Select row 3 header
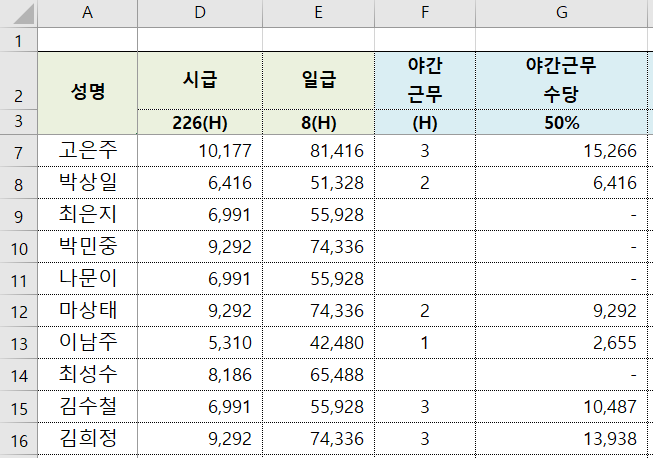653x458 pixels. pos(19,122)
